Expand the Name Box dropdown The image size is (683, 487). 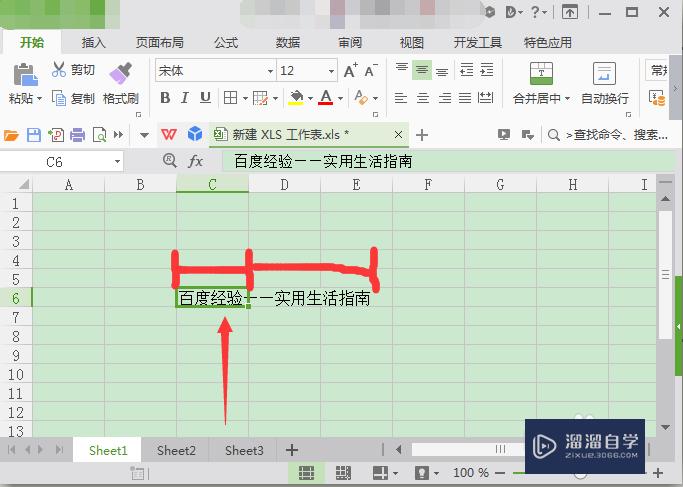[x=117, y=162]
